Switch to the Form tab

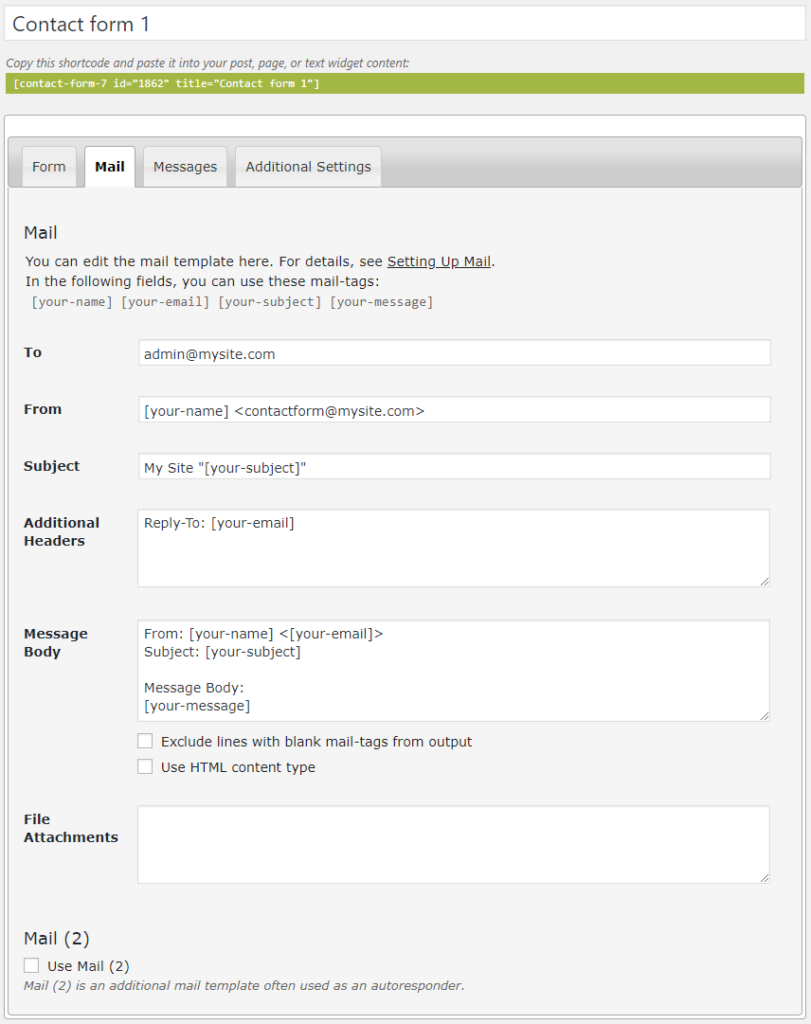48,167
